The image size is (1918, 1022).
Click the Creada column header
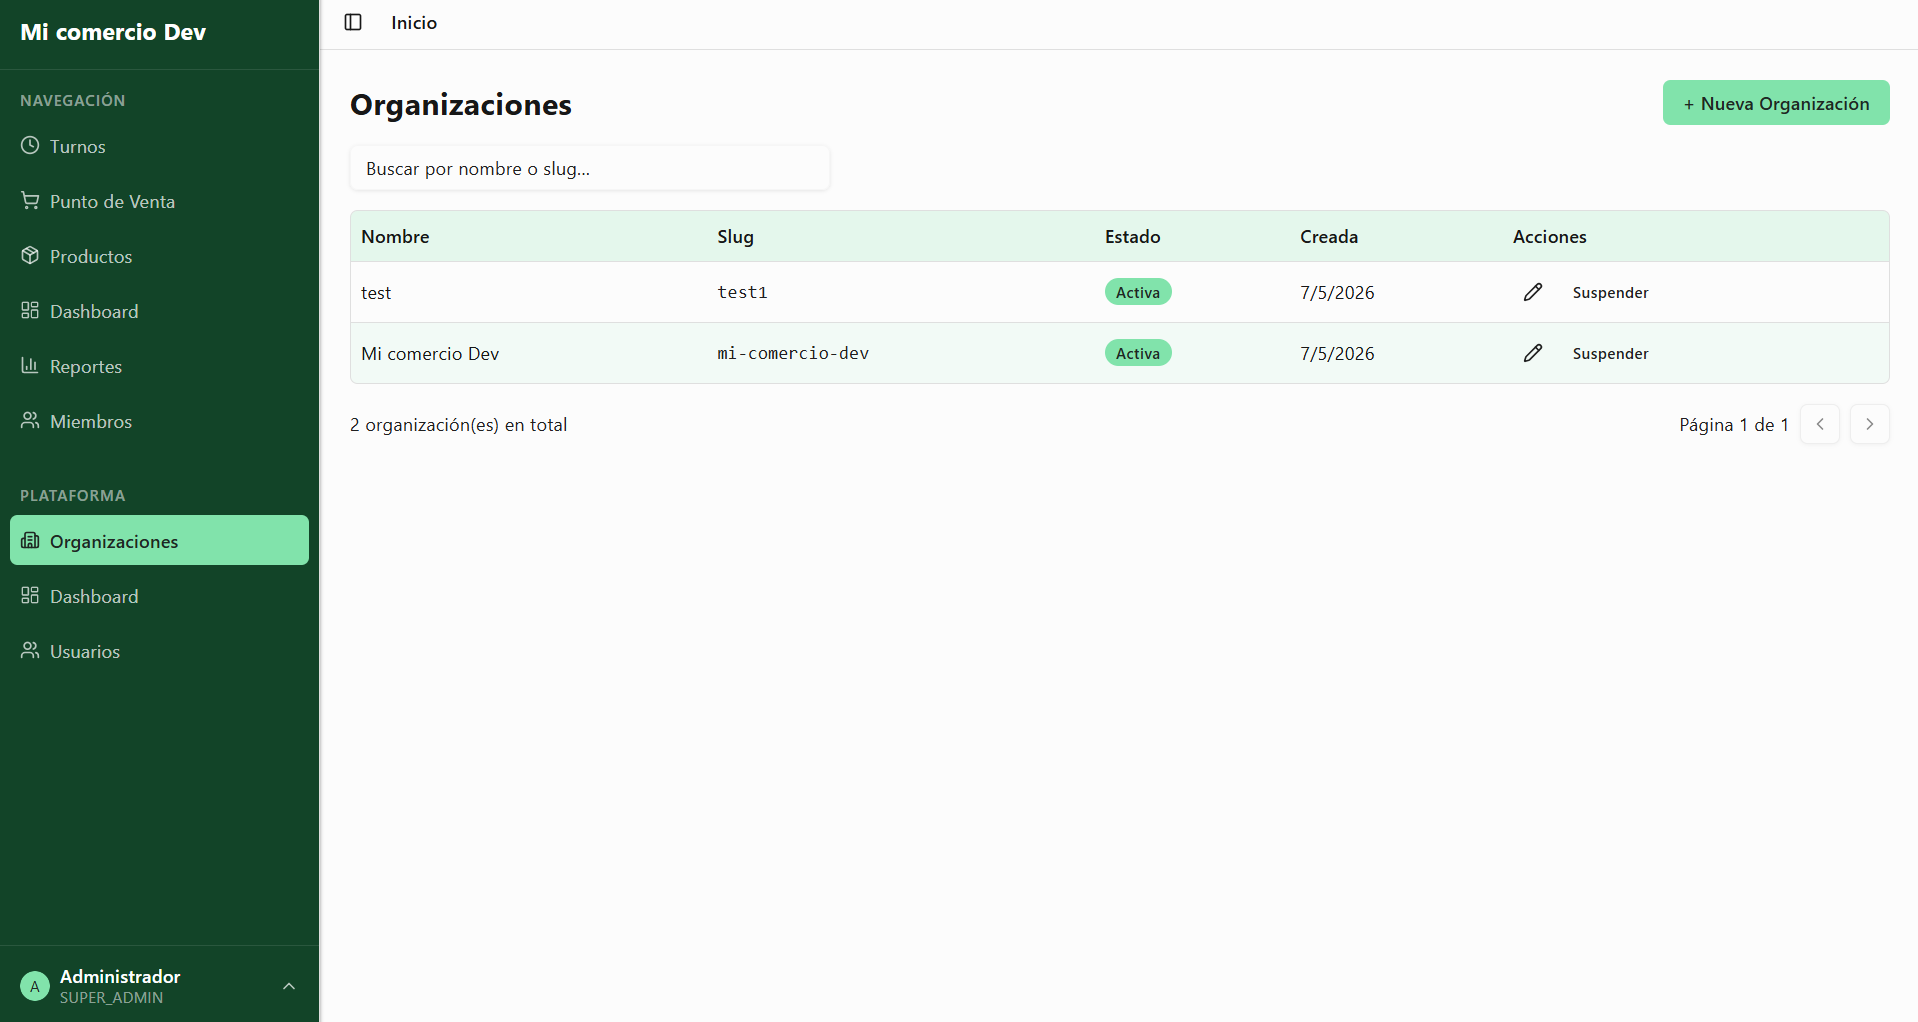pos(1329,236)
